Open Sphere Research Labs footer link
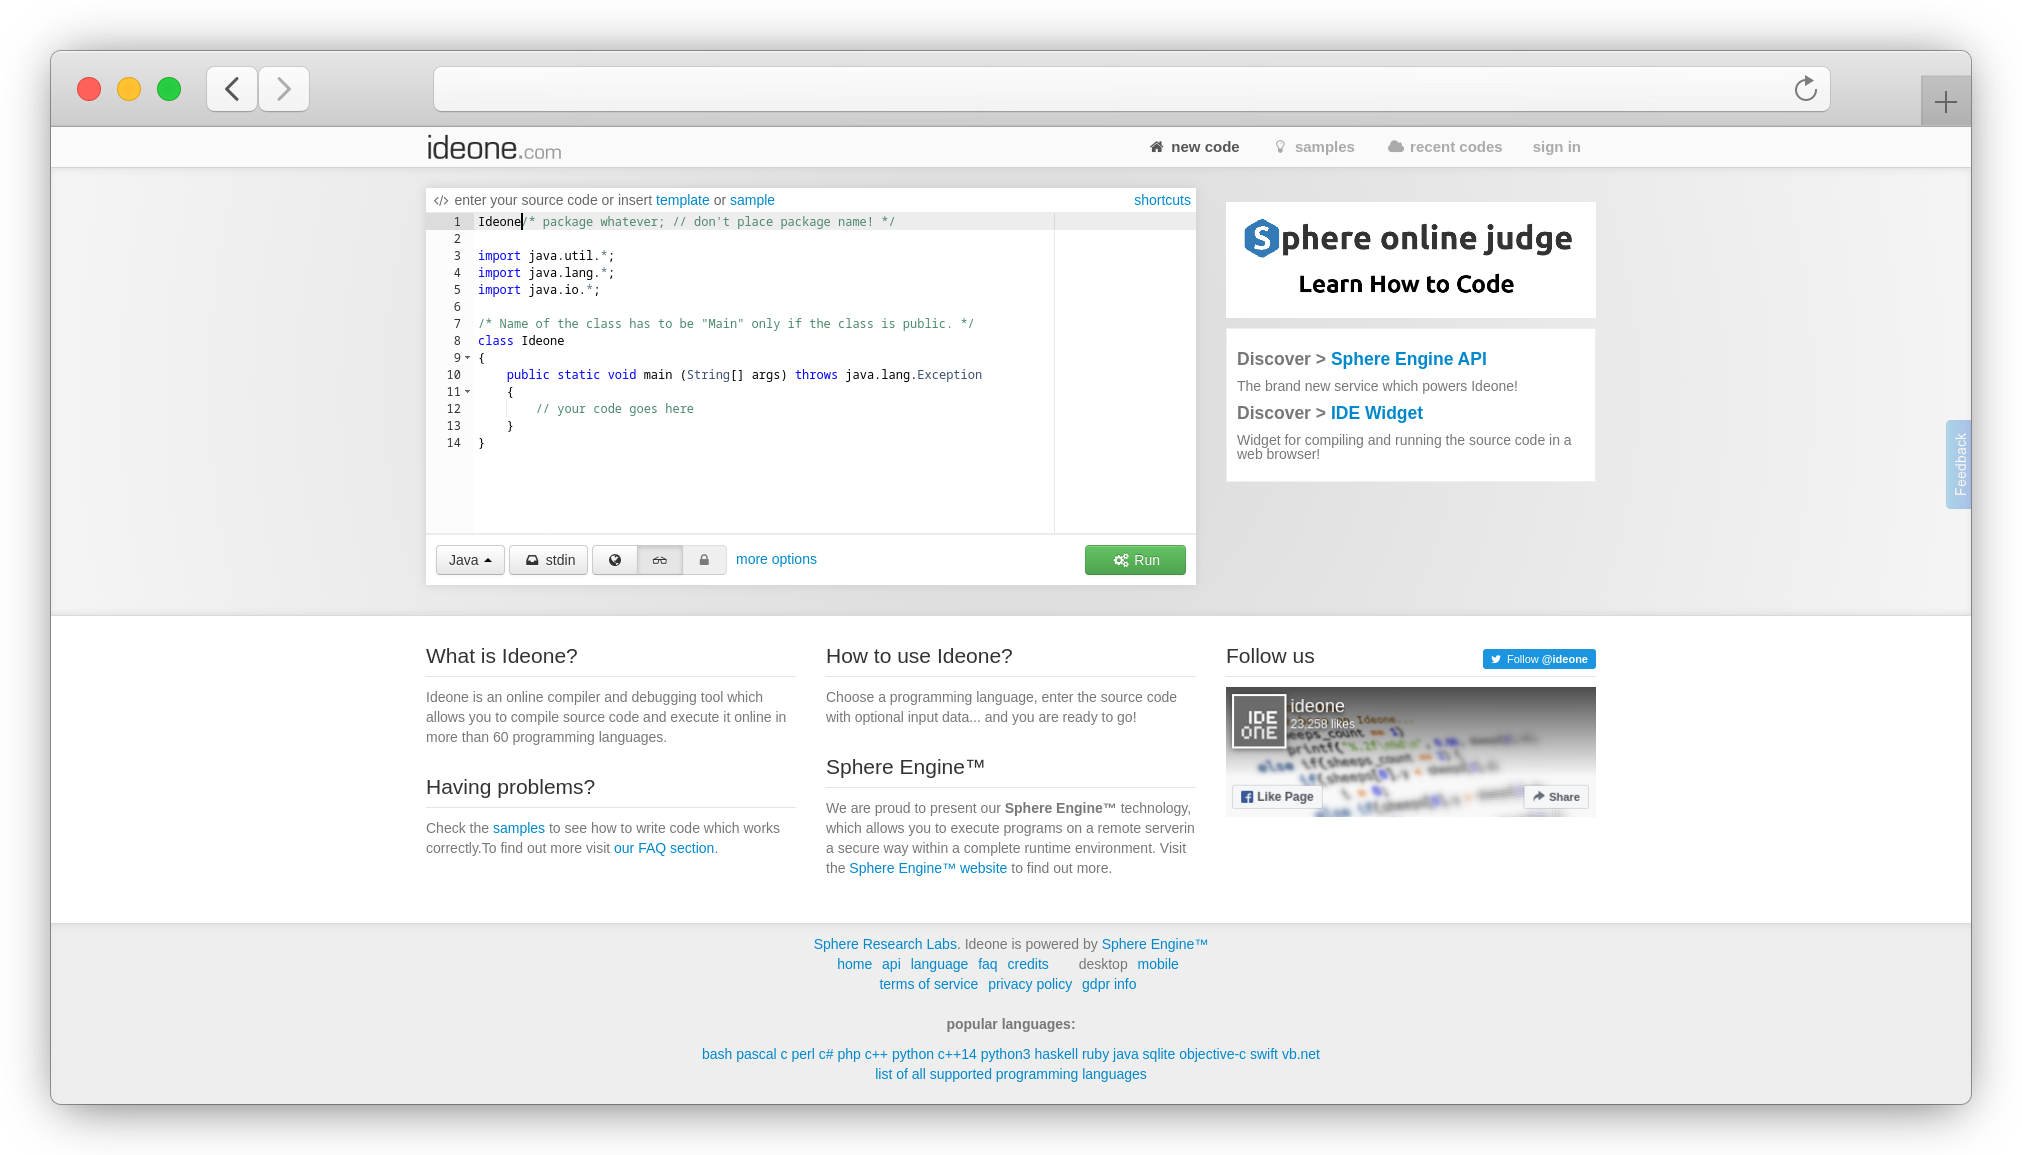The image size is (2022, 1155). click(x=885, y=944)
